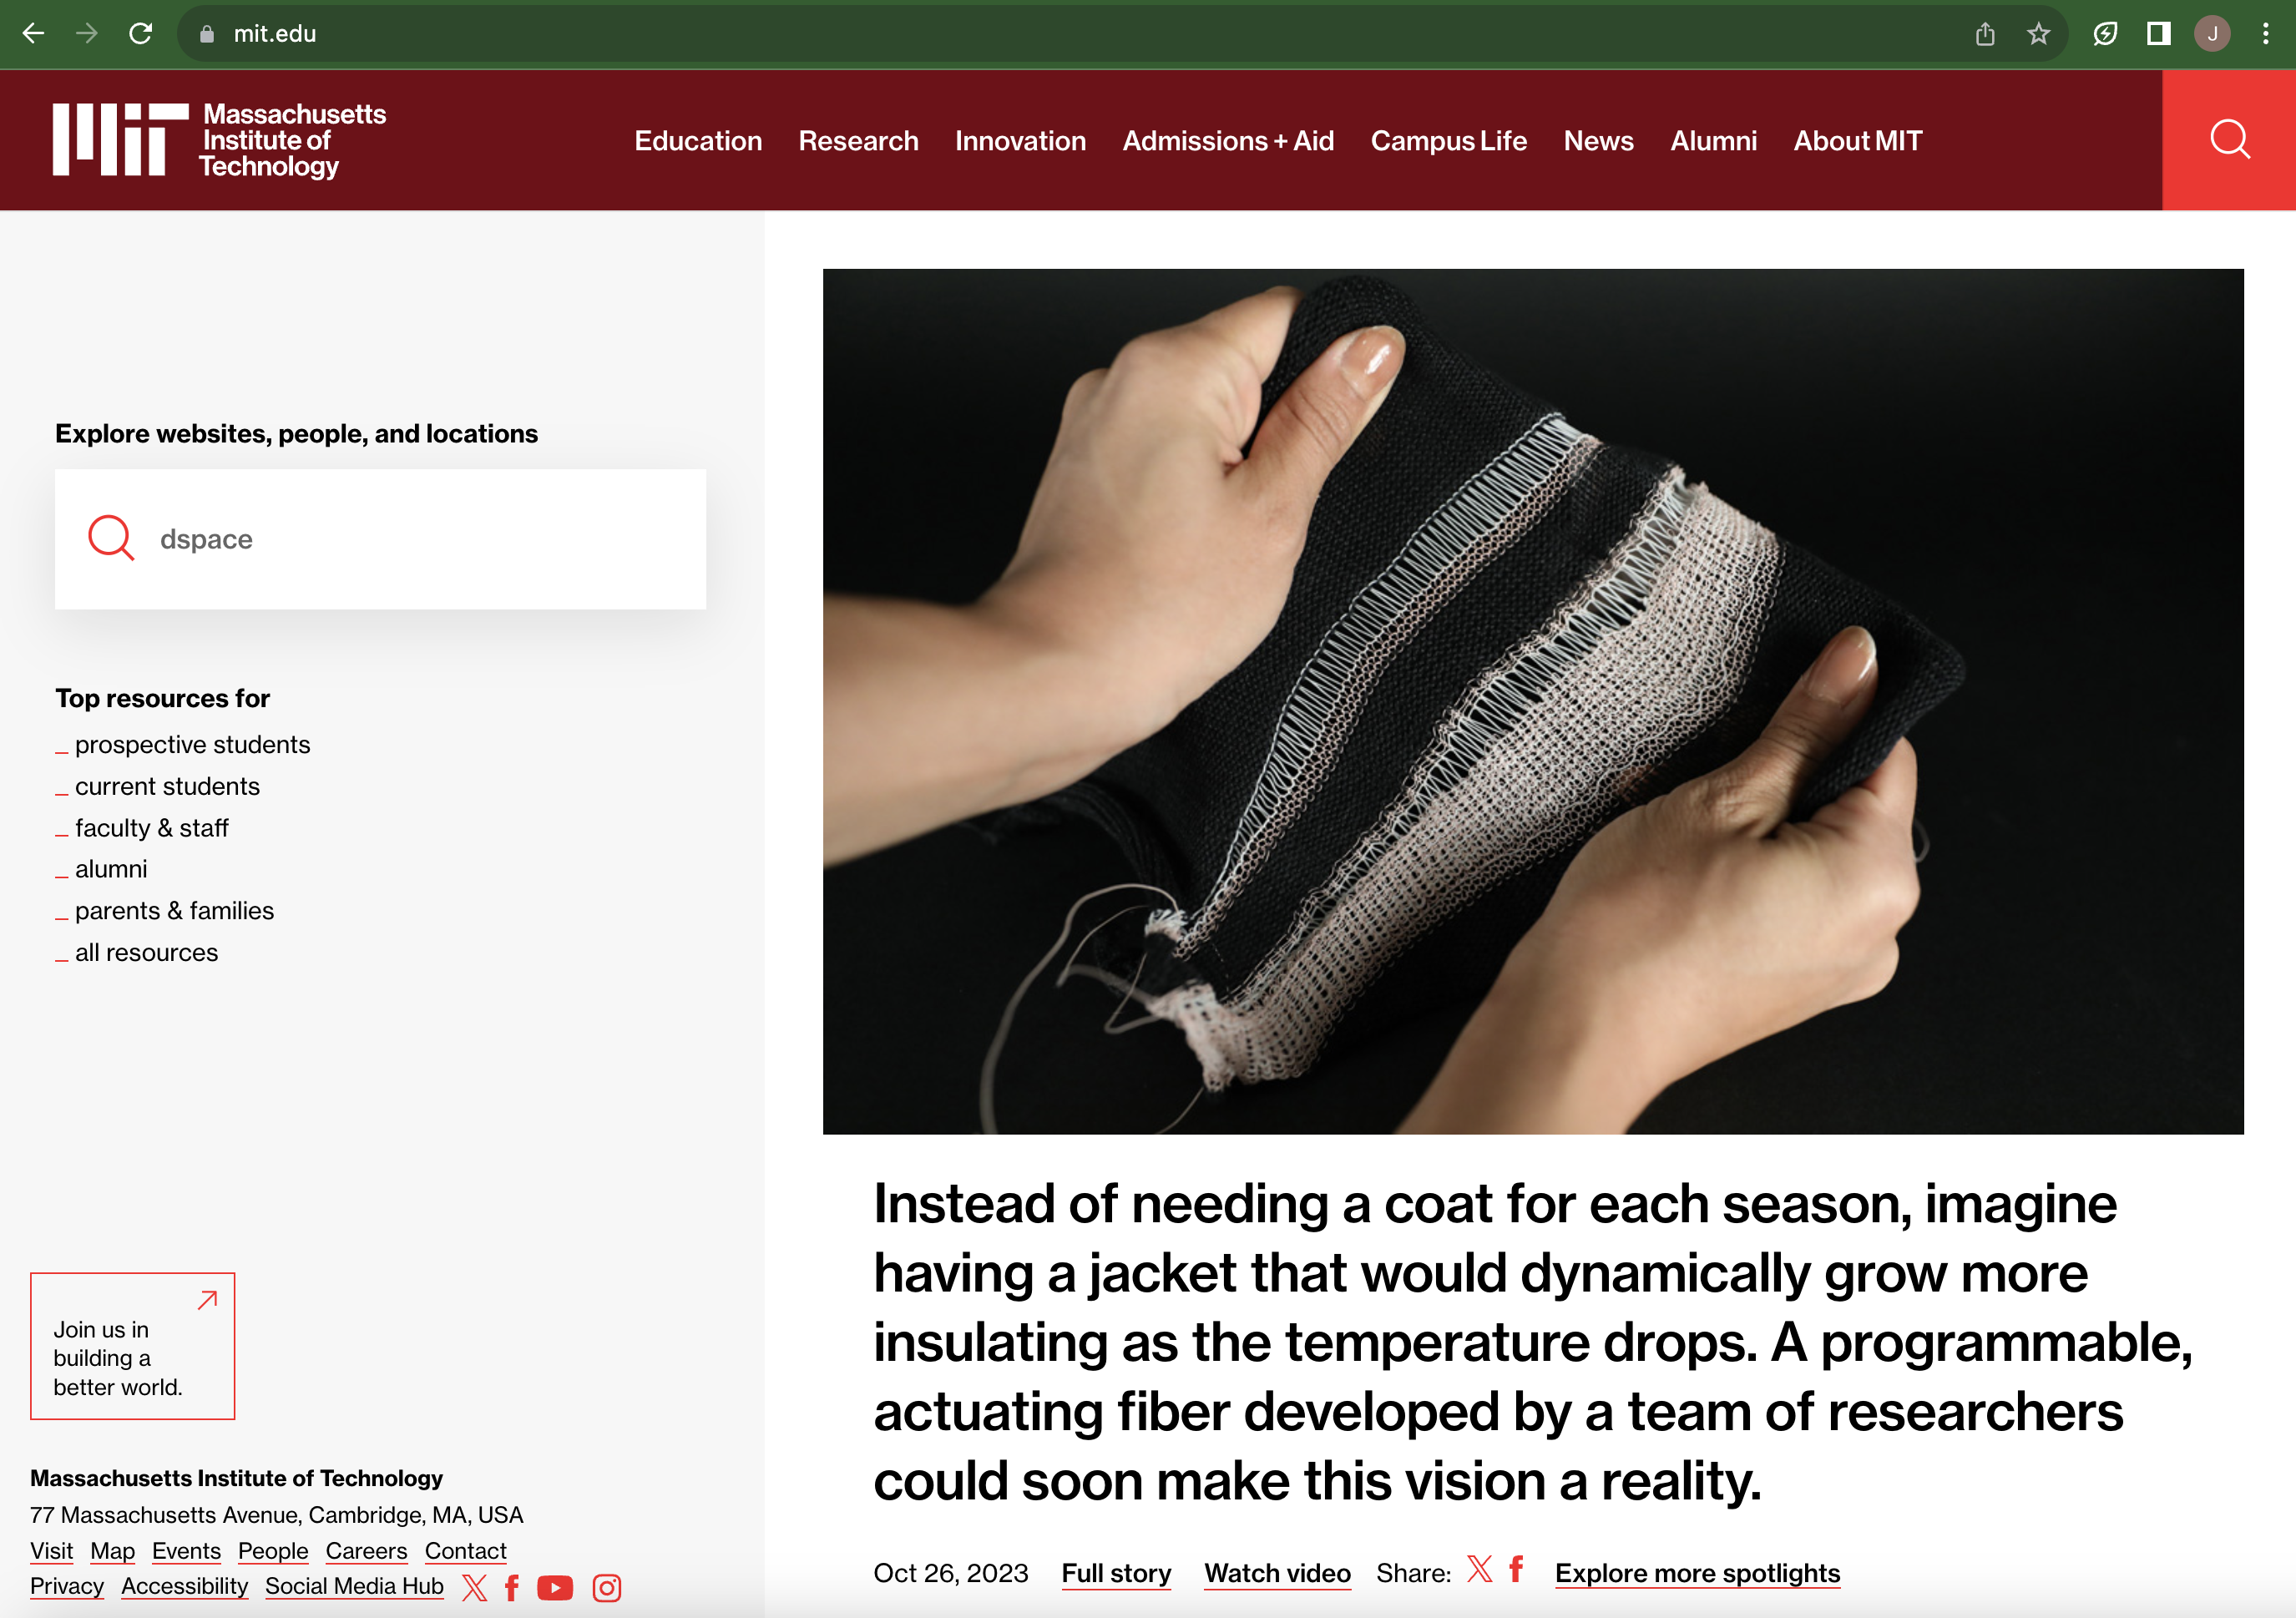Share the spotlight on X

click(x=1479, y=1569)
